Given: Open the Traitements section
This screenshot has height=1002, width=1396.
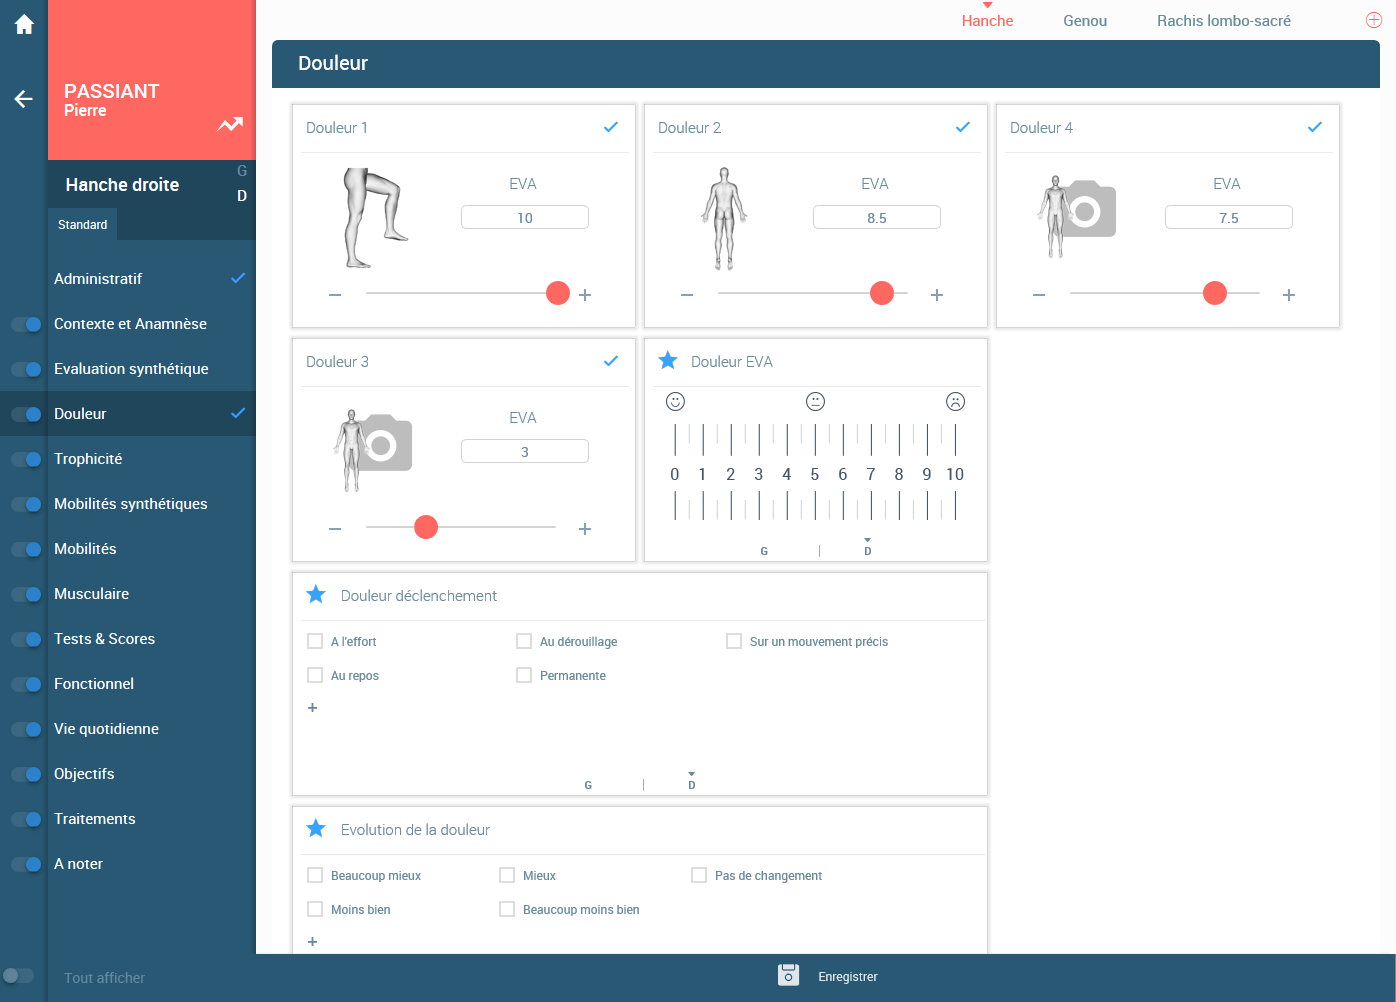Looking at the screenshot, I should click(152, 818).
